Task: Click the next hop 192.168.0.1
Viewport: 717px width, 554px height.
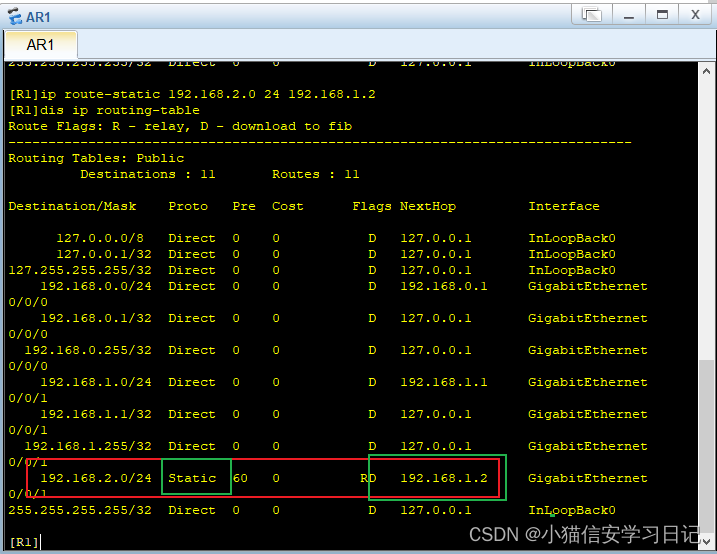Action: [444, 286]
